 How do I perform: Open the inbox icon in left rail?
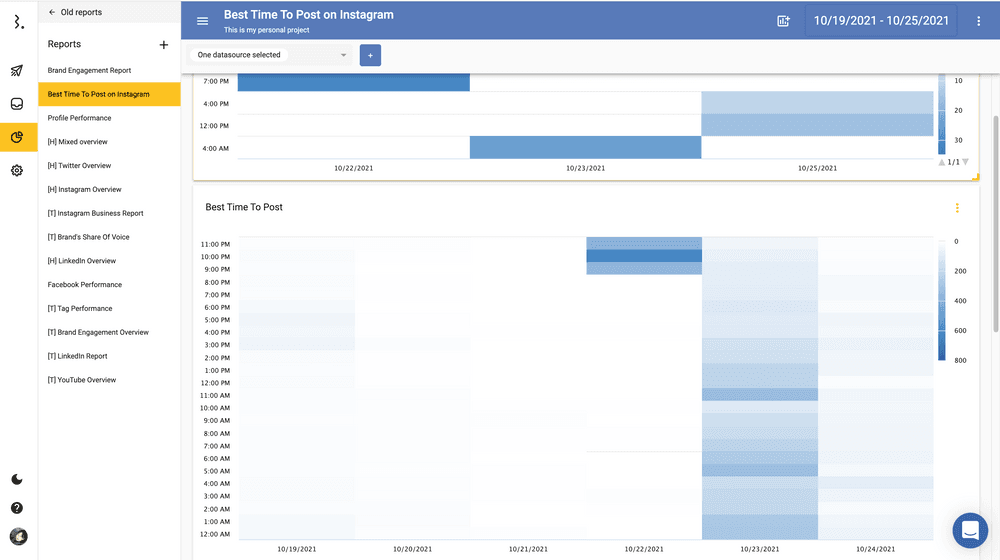point(17,104)
